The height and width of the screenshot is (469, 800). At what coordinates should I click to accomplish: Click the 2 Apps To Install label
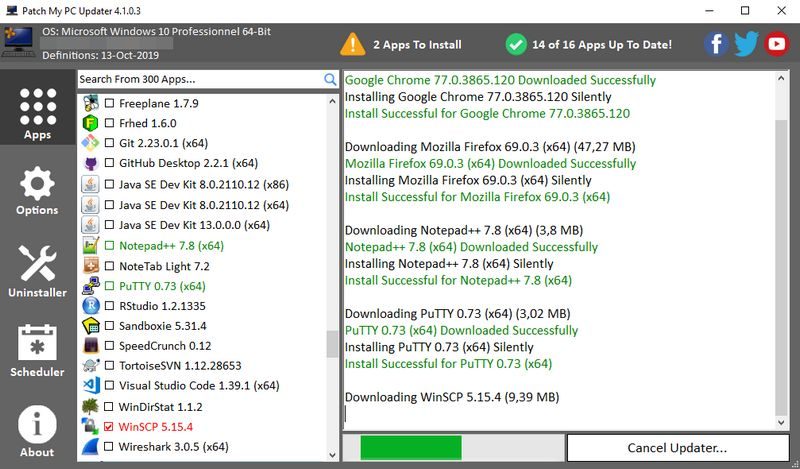coord(417,45)
